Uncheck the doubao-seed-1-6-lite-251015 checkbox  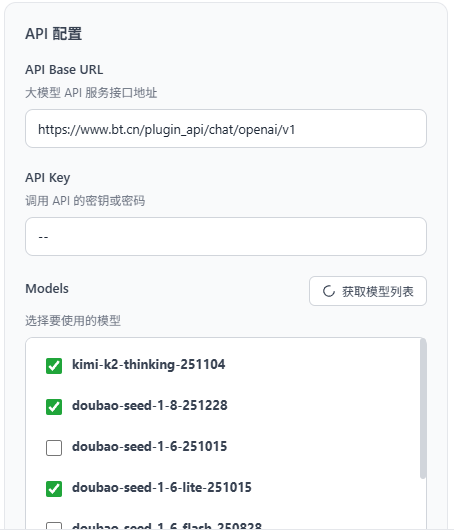[x=54, y=489]
